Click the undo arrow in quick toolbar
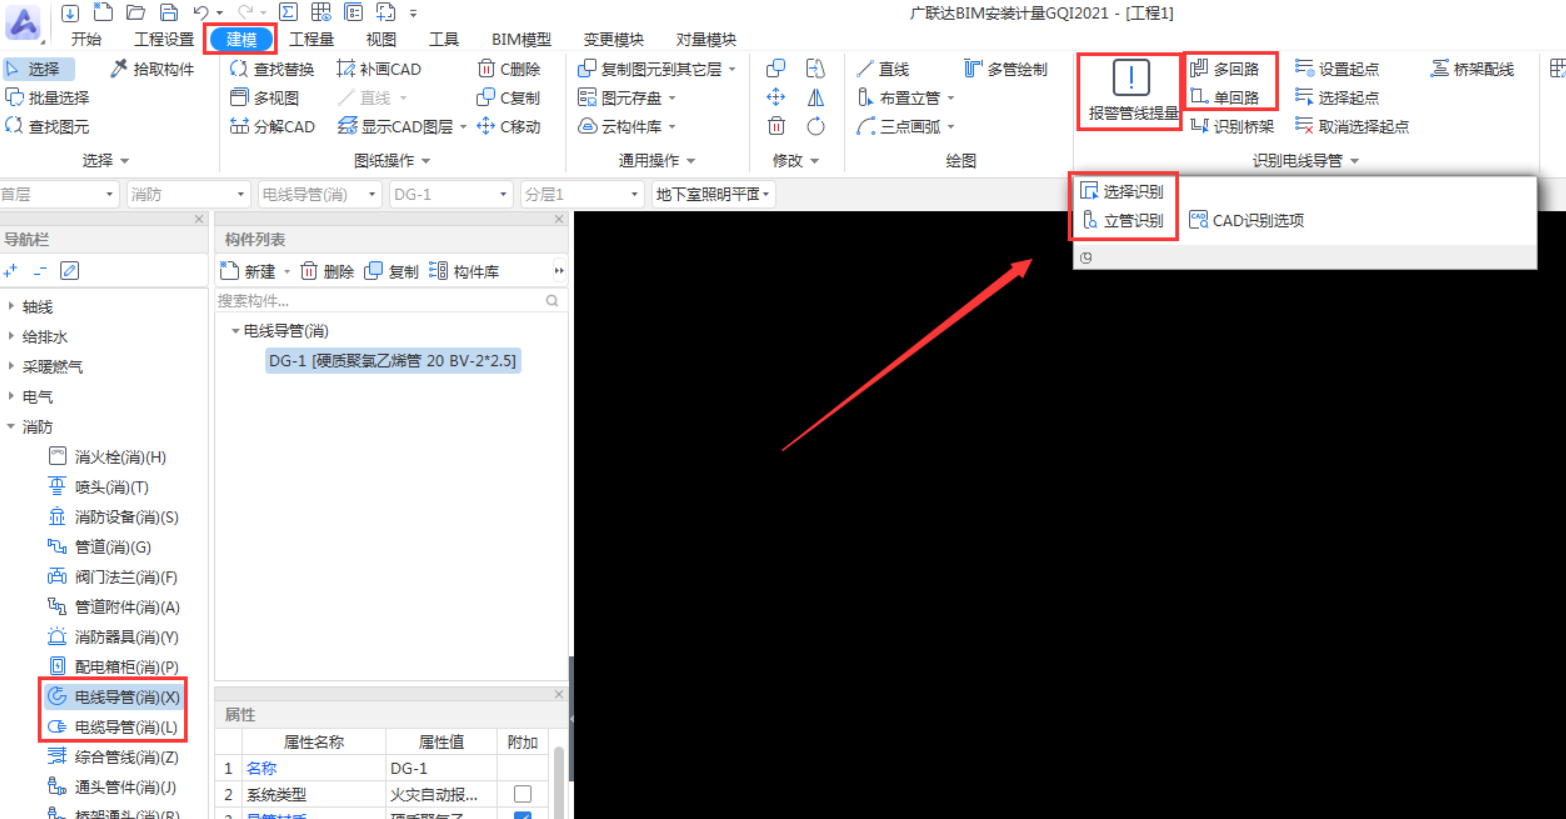This screenshot has height=819, width=1566. click(201, 13)
